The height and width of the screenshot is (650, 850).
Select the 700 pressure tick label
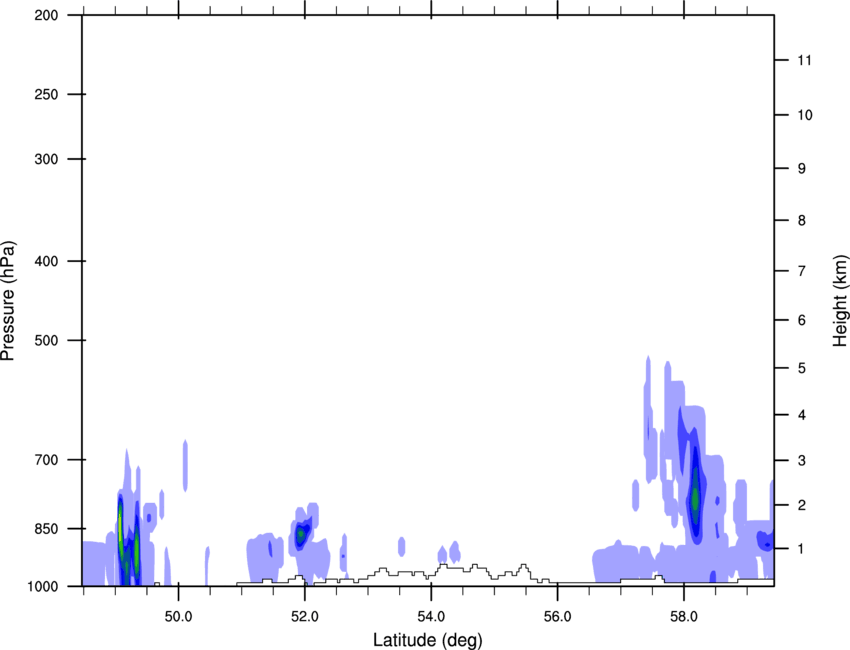[46, 460]
